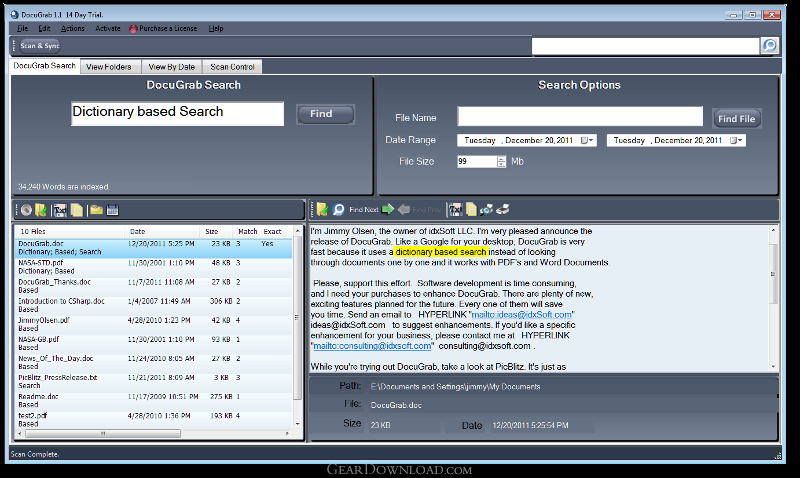Click the document preview vertical scrollbar
Screen dimensions: 800x478
pos(773,273)
